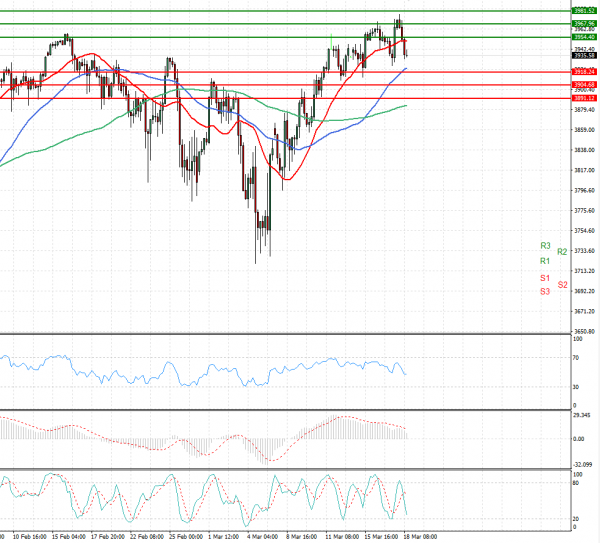Click the 3713.20 price axis value

click(x=584, y=271)
